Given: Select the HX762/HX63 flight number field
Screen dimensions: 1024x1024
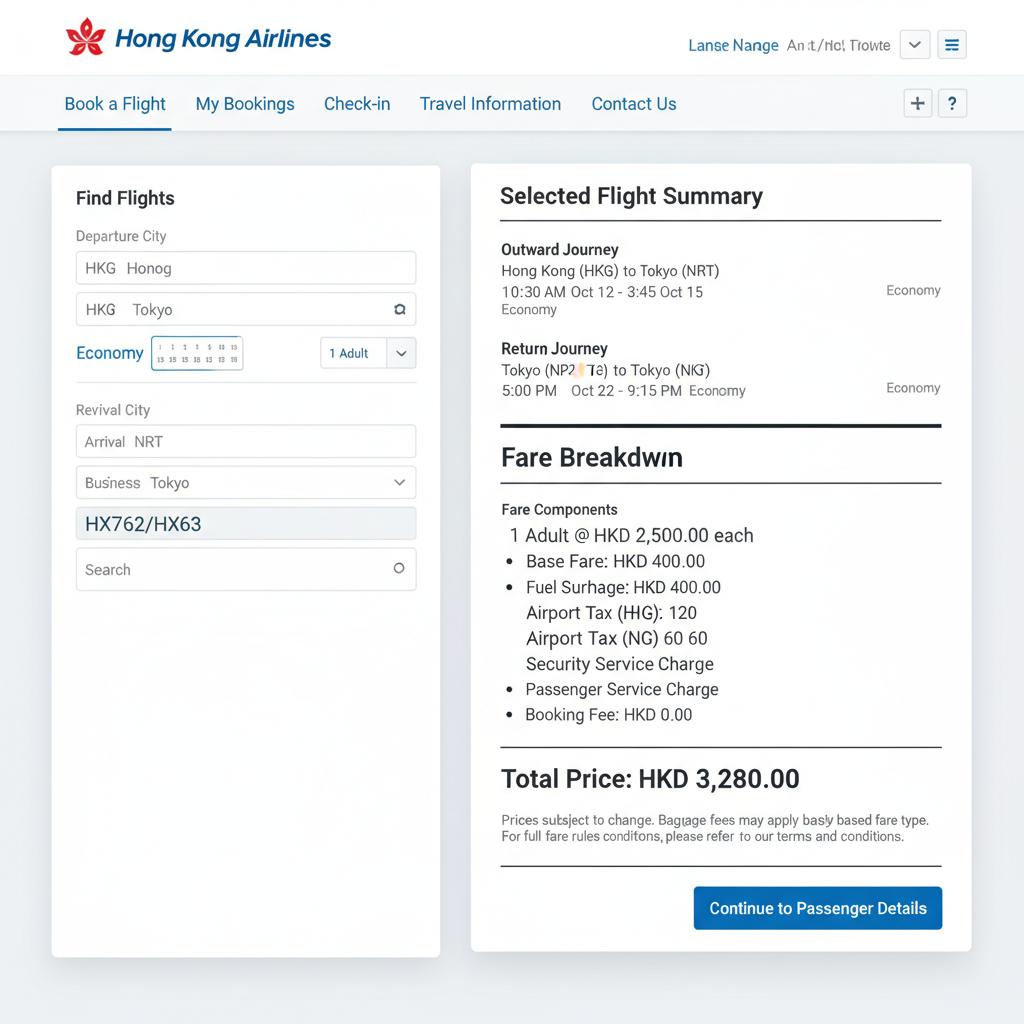Looking at the screenshot, I should (x=245, y=523).
